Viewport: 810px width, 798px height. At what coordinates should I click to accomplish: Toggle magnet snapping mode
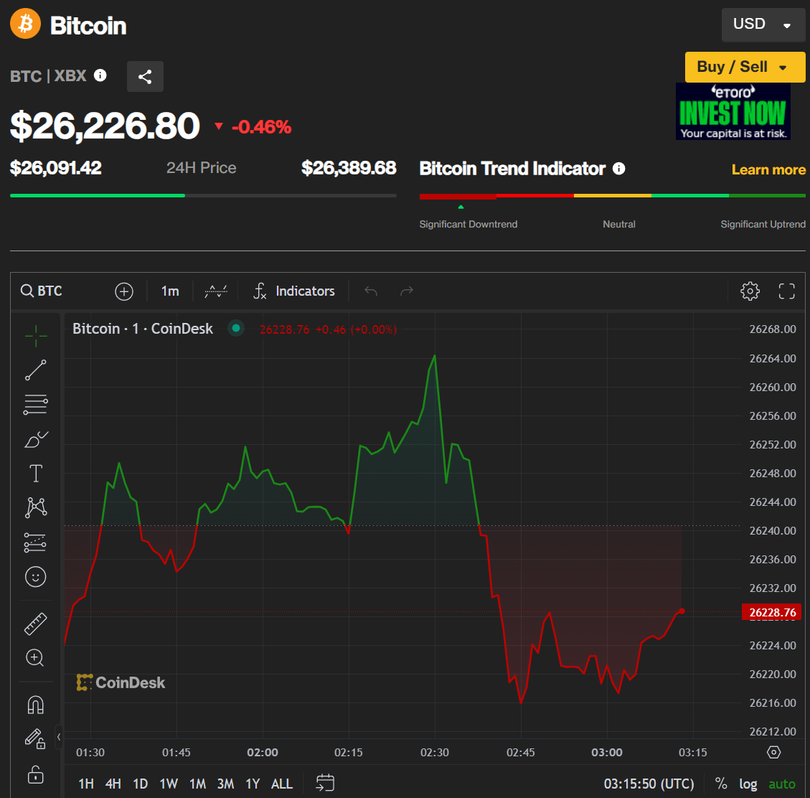coord(36,705)
